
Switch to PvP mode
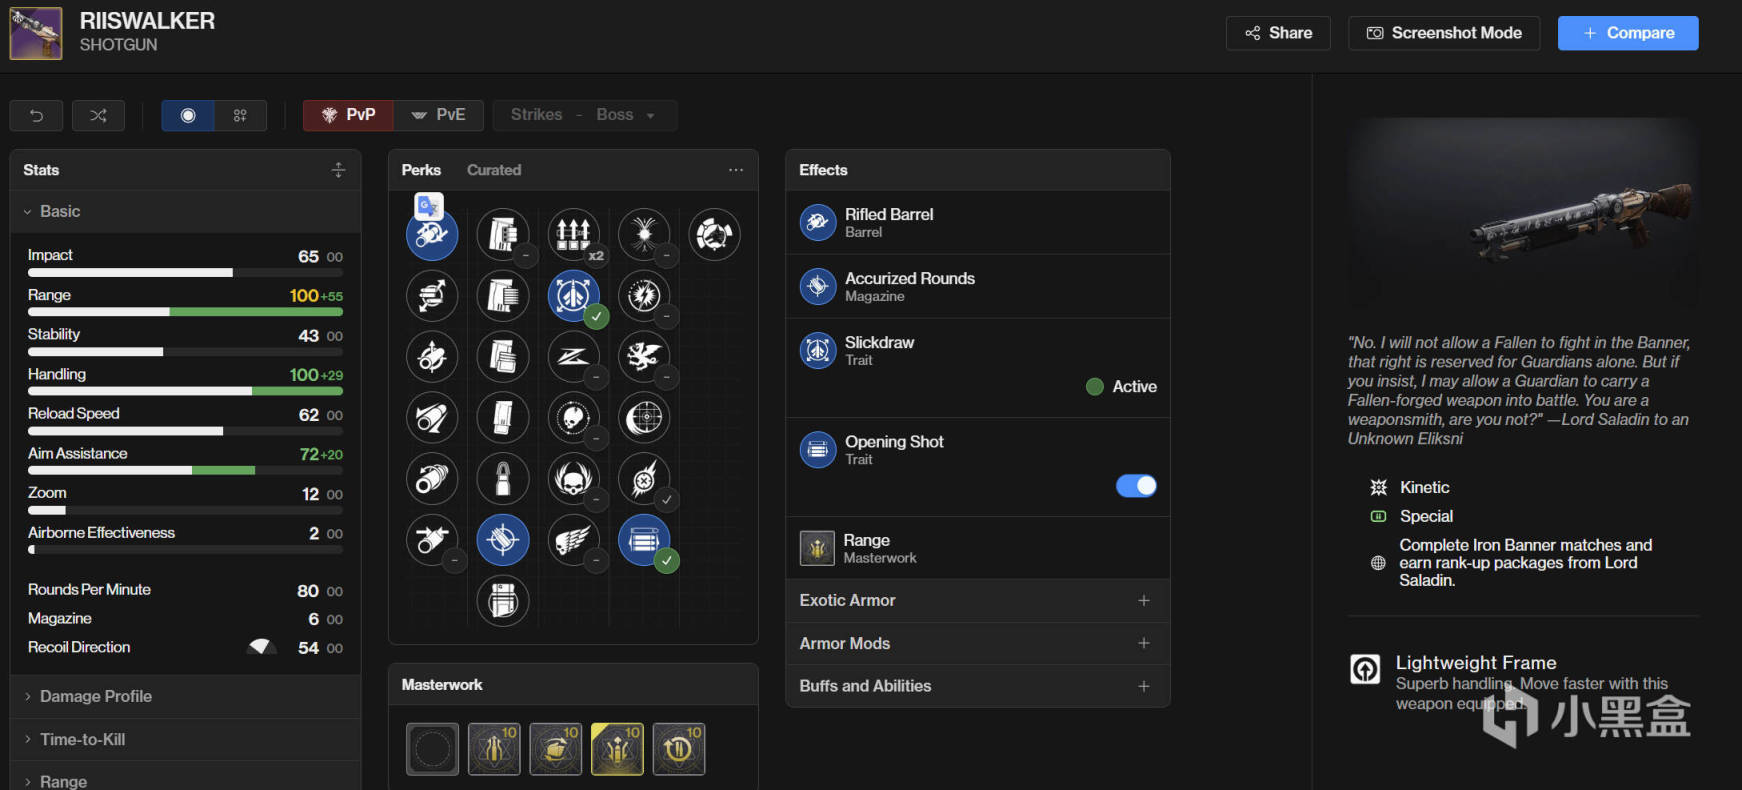(x=348, y=115)
